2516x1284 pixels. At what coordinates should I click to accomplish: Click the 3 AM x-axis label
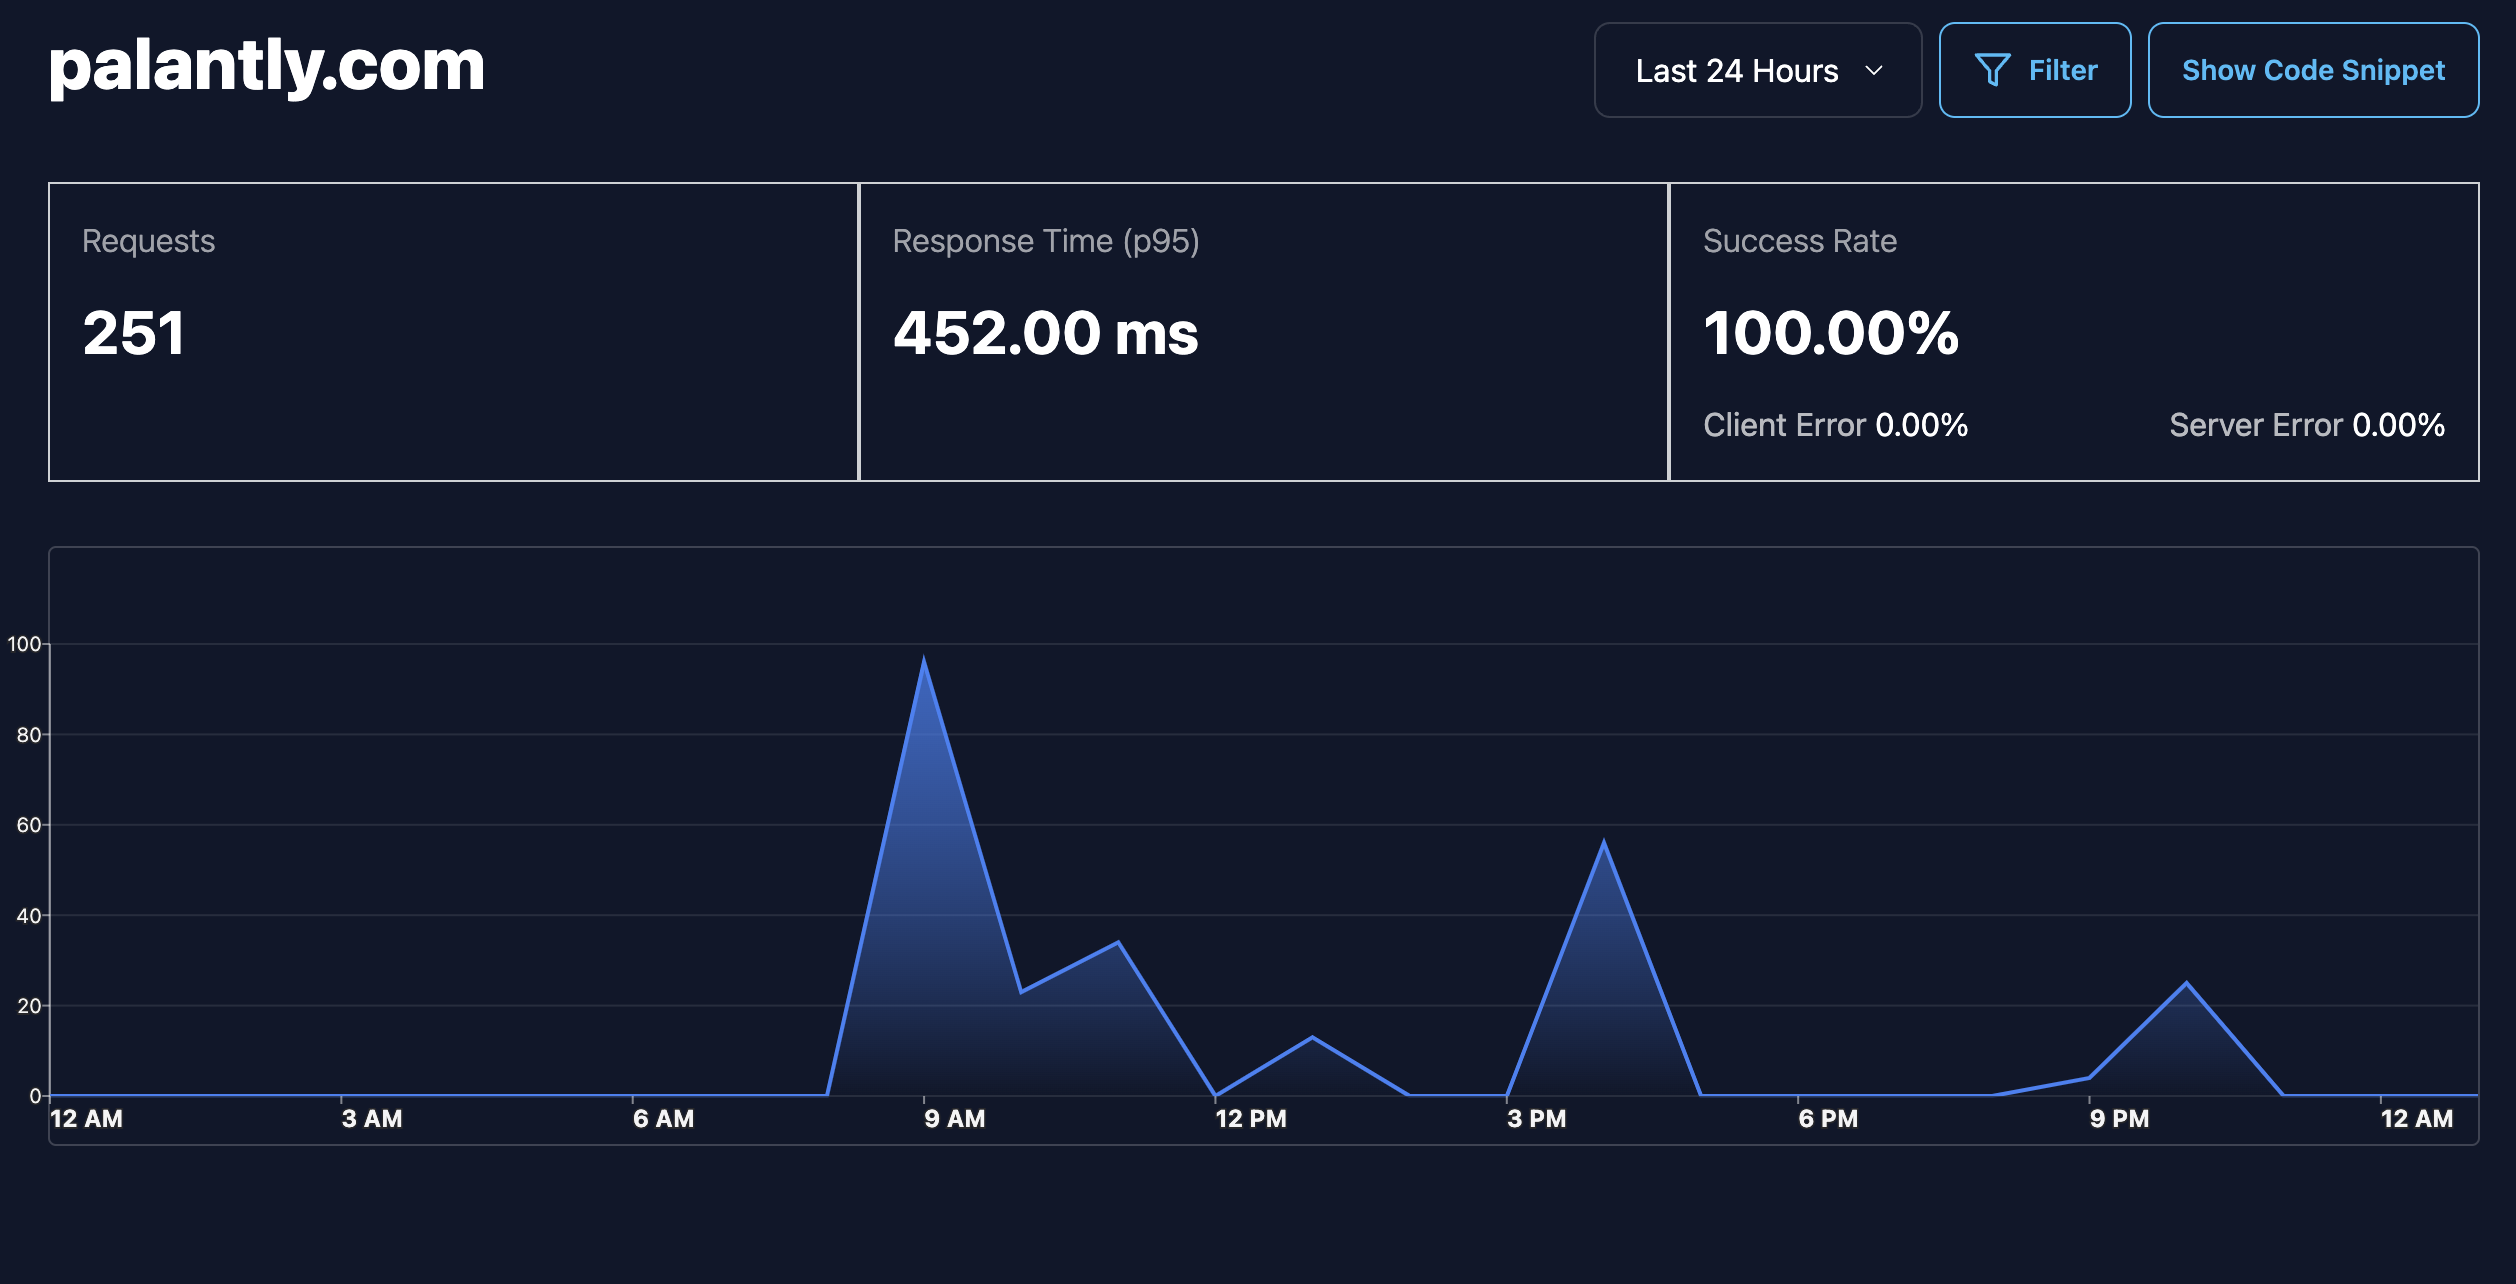pyautogui.click(x=372, y=1119)
